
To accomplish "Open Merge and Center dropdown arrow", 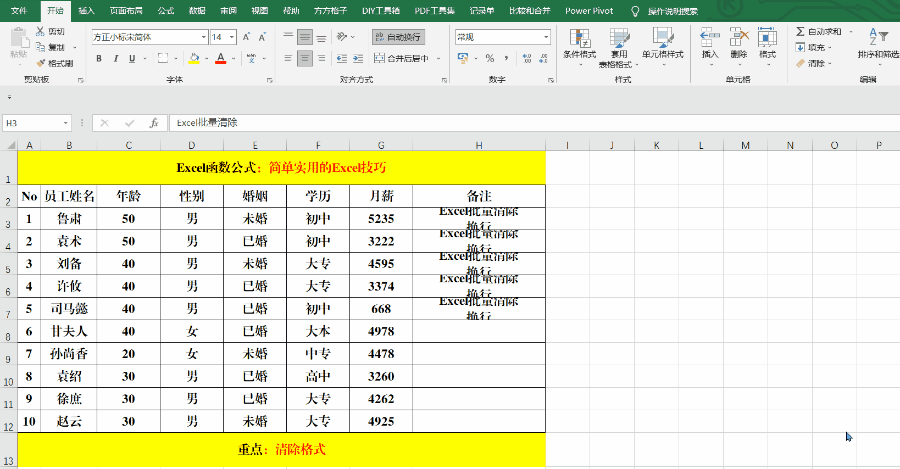I will tap(439, 58).
